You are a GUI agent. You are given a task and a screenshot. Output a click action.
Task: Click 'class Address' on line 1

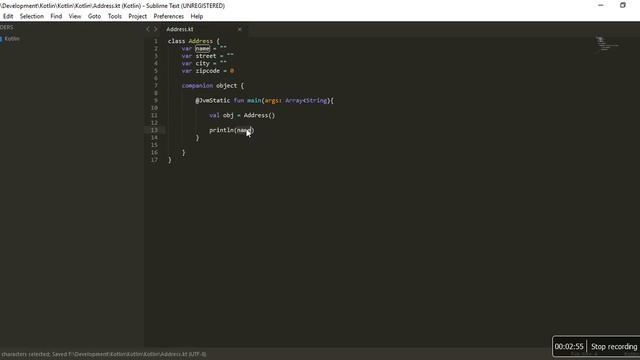click(190, 41)
